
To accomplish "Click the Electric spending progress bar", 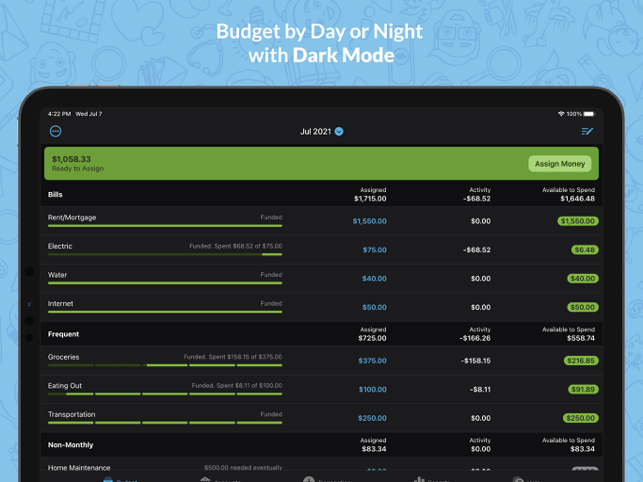I will click(x=165, y=254).
